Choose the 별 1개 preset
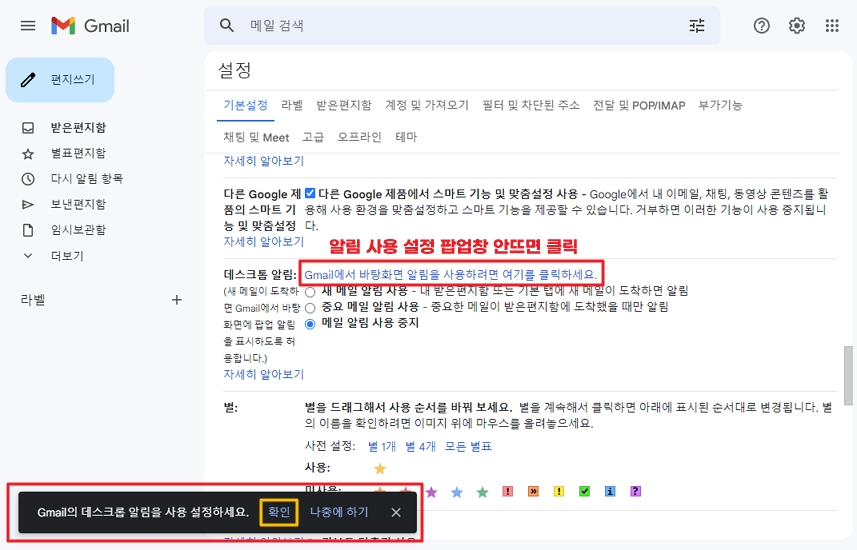 pos(382,447)
